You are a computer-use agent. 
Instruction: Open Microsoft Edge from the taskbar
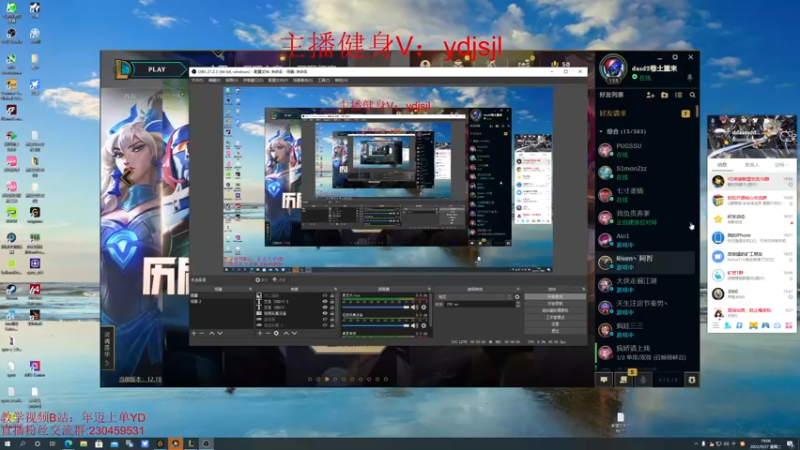[x=68, y=444]
